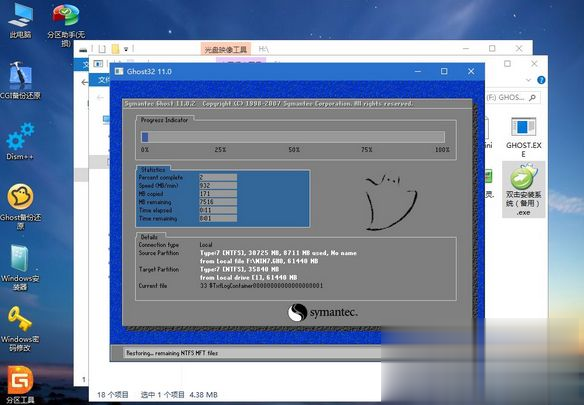Viewport: 584px width, 405px height.
Task: Click the Time elapsed value
Action: click(218, 210)
